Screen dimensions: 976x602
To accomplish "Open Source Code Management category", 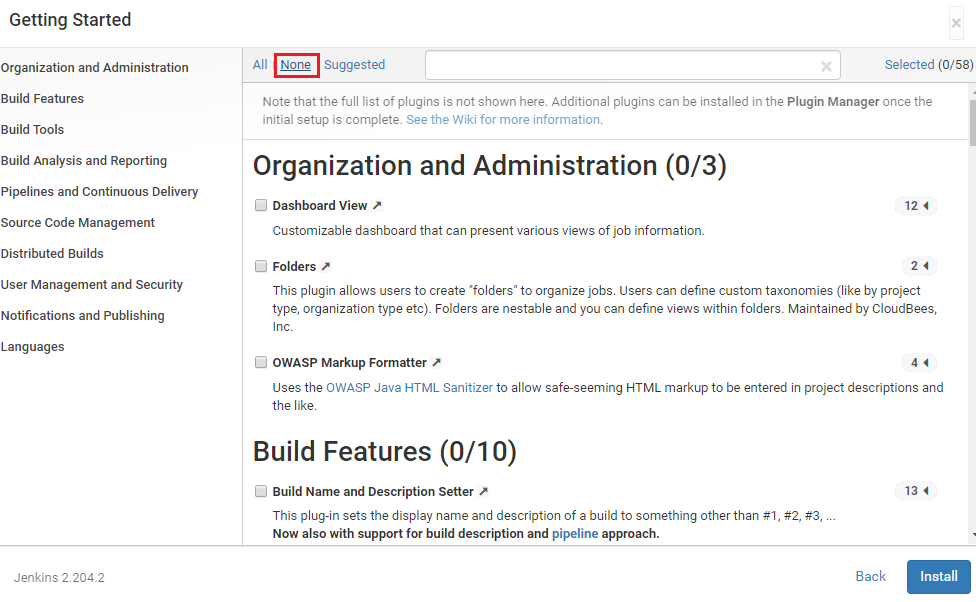I will [x=78, y=223].
